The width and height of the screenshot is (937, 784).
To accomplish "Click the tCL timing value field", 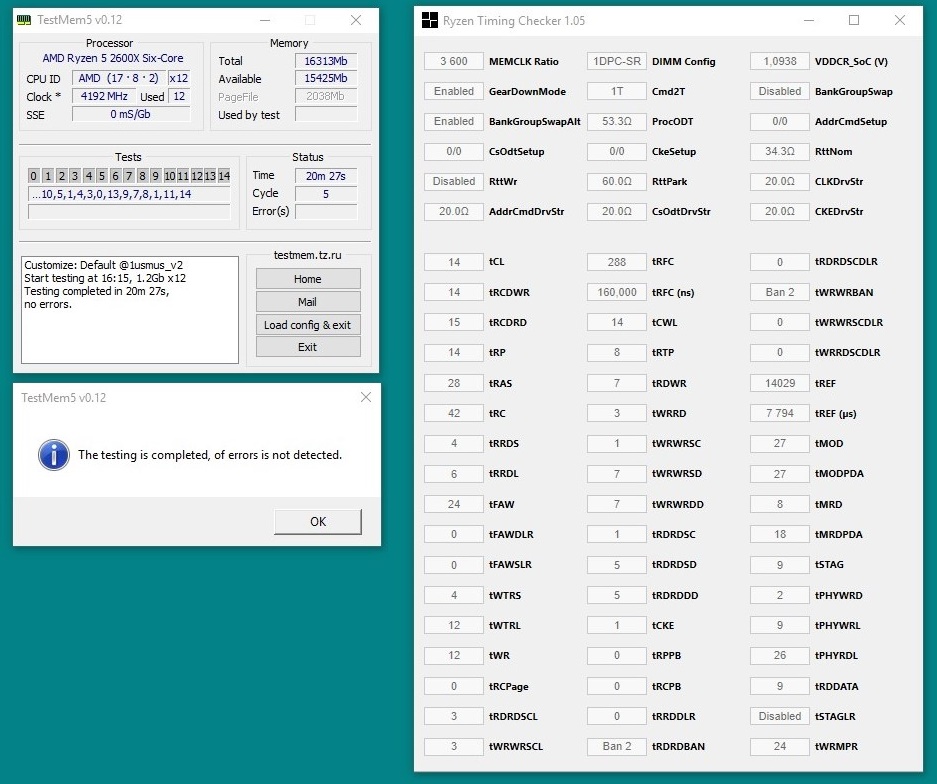I will (453, 262).
